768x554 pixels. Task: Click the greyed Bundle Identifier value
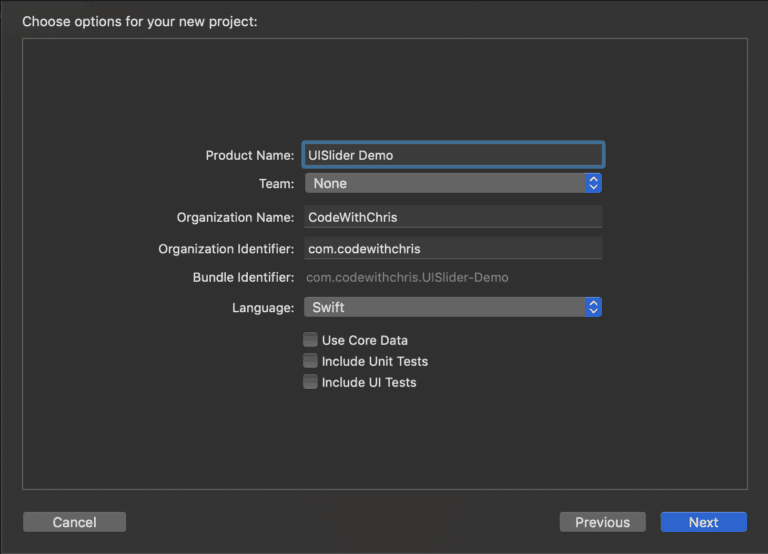pyautogui.click(x=407, y=278)
